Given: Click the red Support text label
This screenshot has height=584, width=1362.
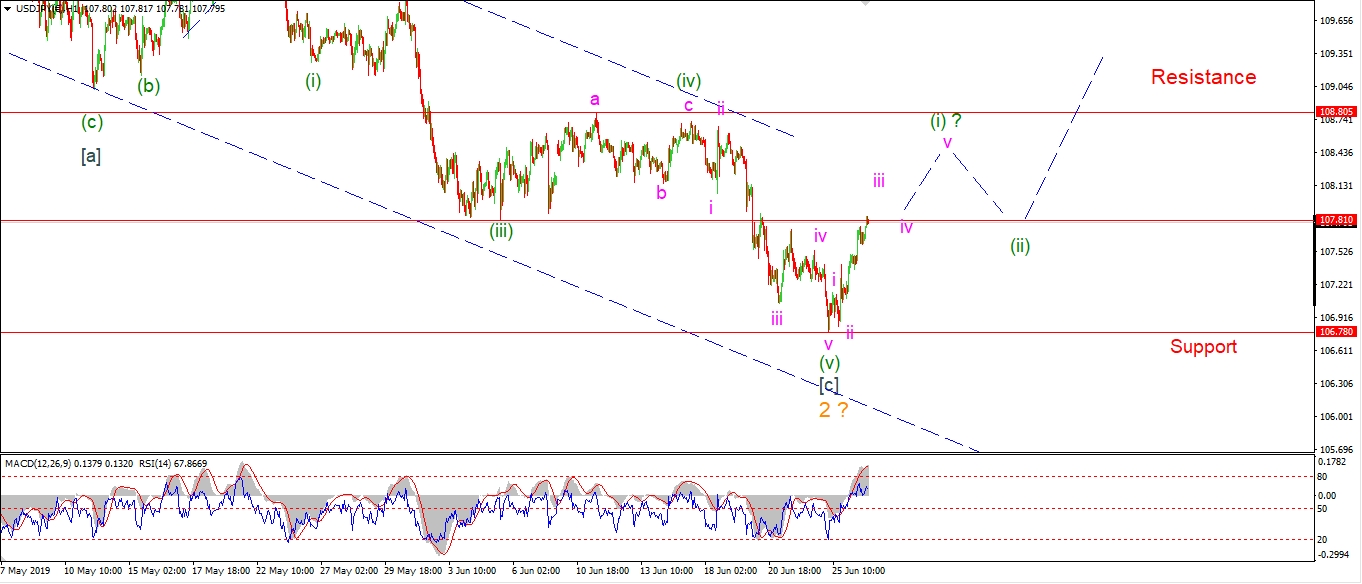Looking at the screenshot, I should point(1203,347).
